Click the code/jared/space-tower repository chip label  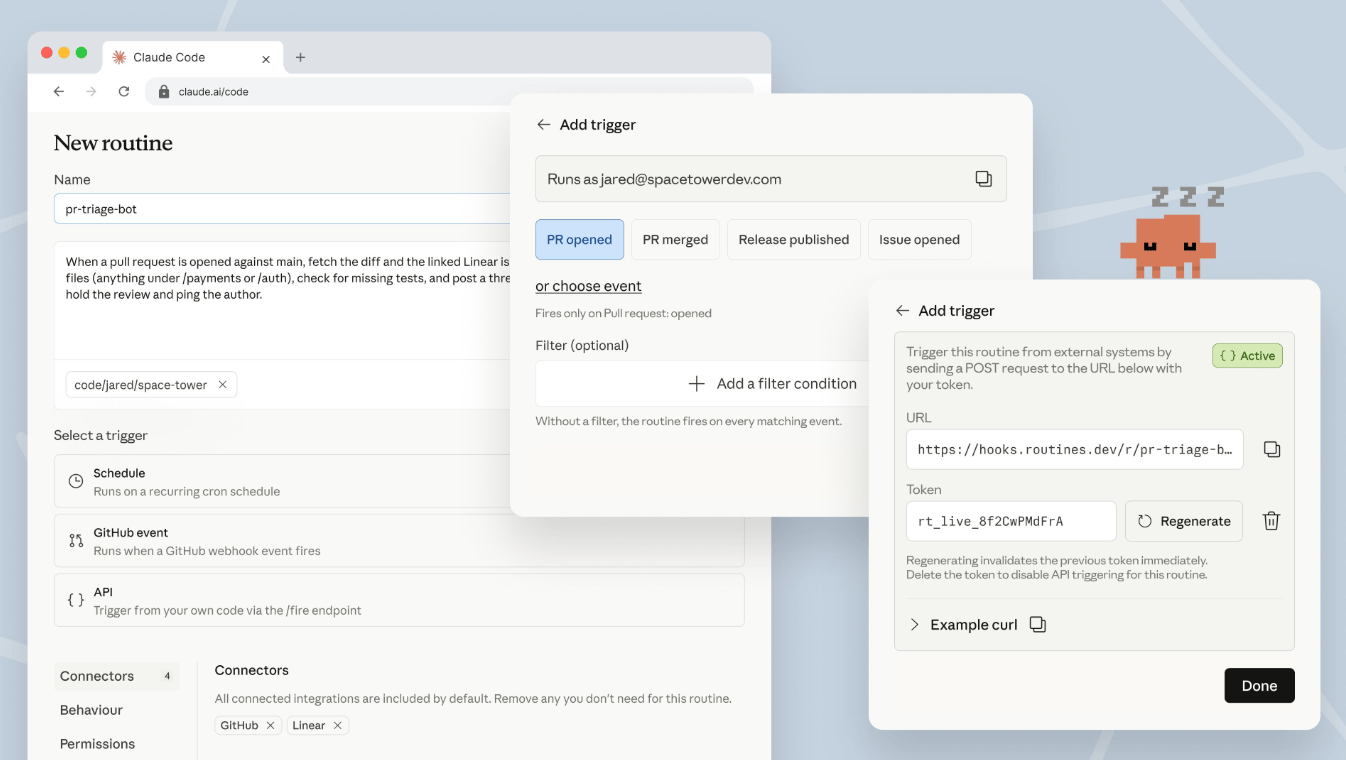pos(141,385)
